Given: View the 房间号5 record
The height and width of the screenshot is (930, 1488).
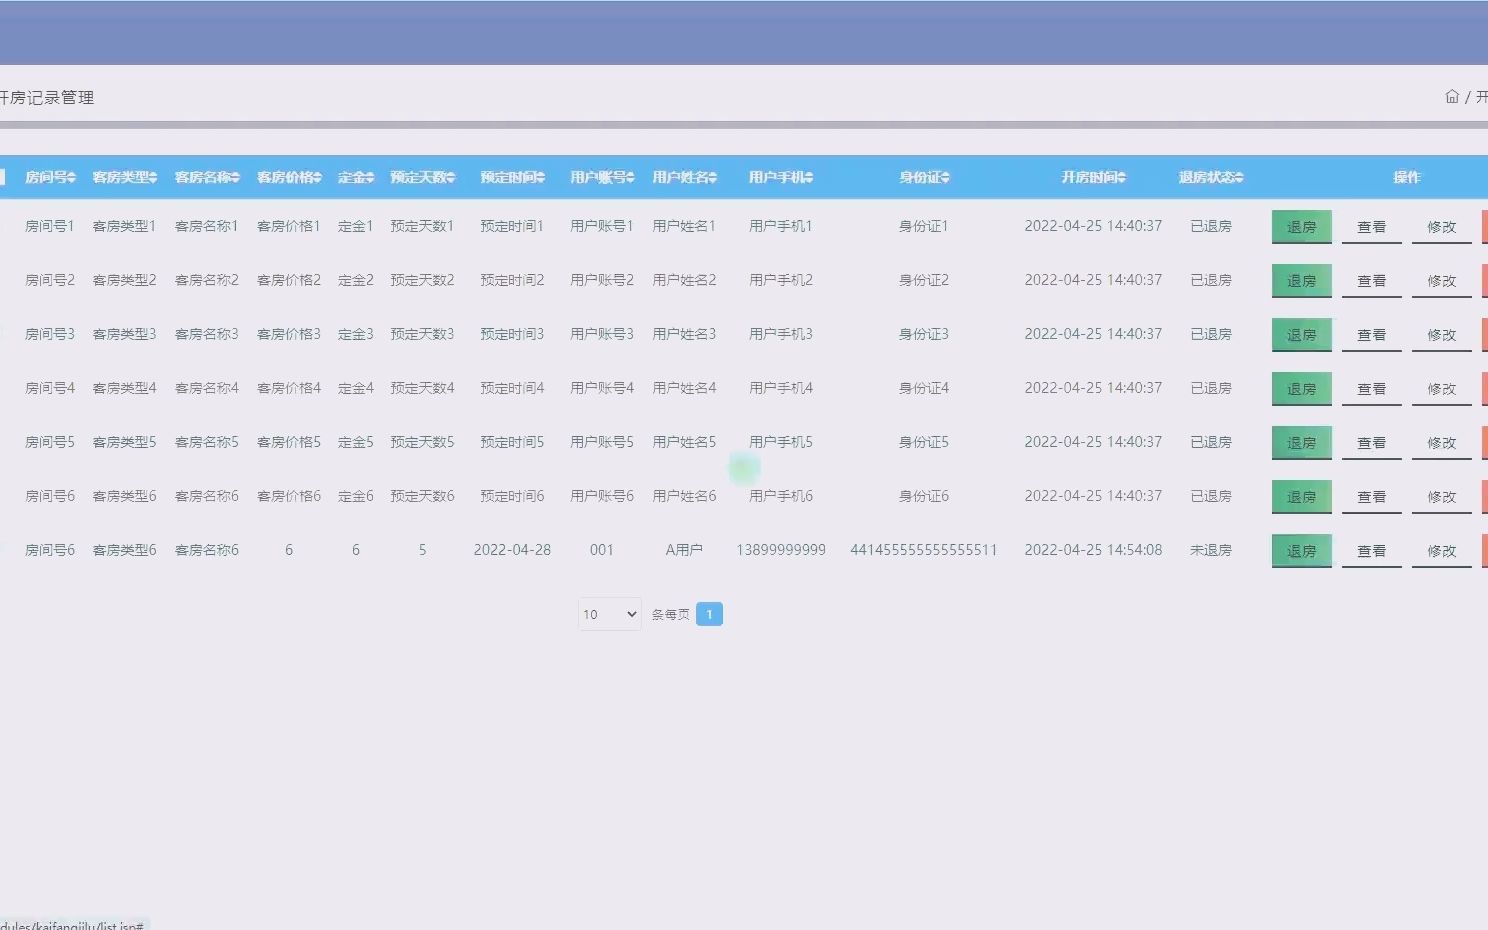Looking at the screenshot, I should point(1371,443).
